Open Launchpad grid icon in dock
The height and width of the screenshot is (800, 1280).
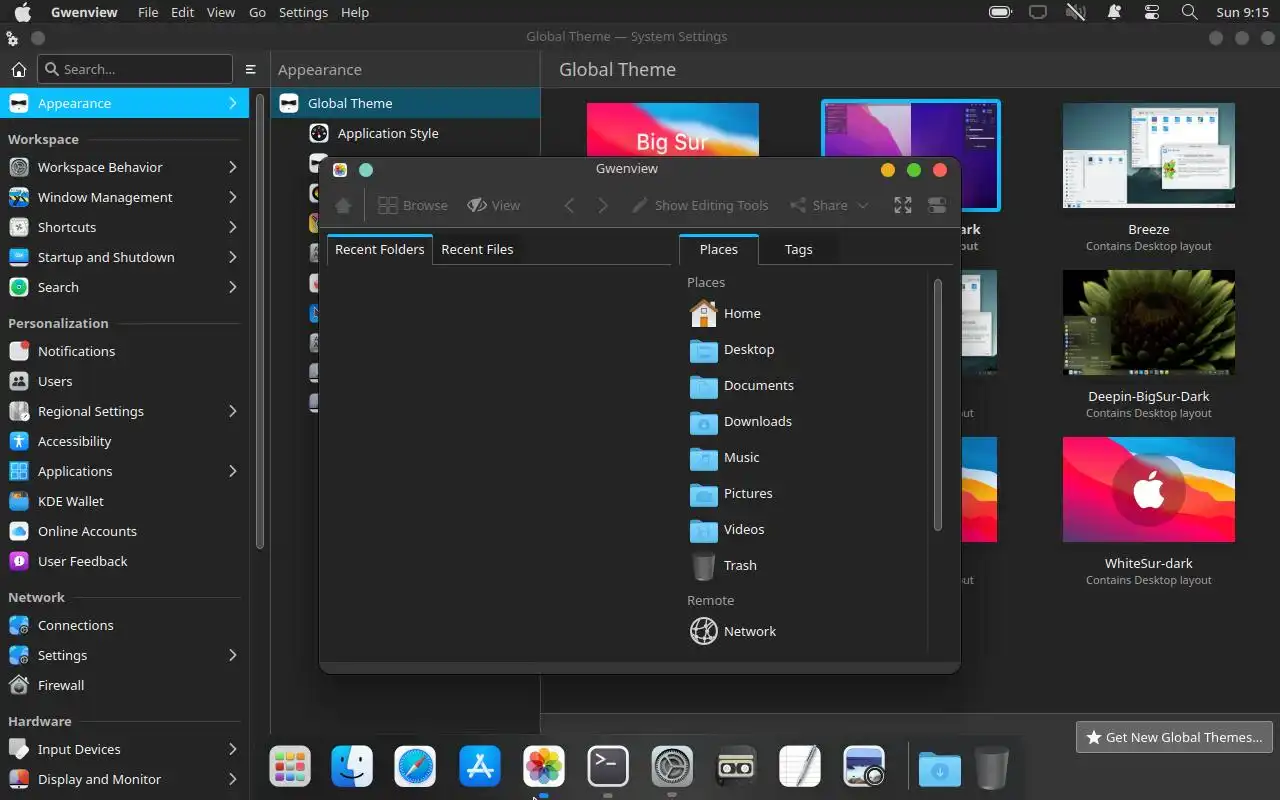[x=290, y=767]
